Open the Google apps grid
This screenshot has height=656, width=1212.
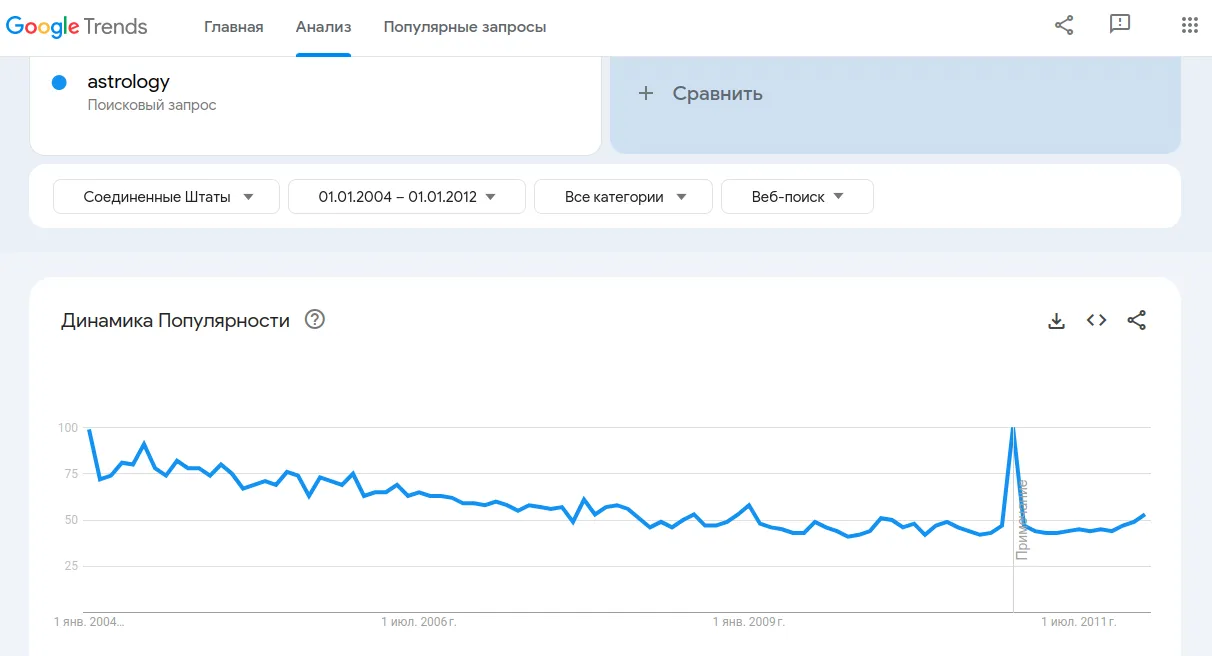[x=1189, y=26]
